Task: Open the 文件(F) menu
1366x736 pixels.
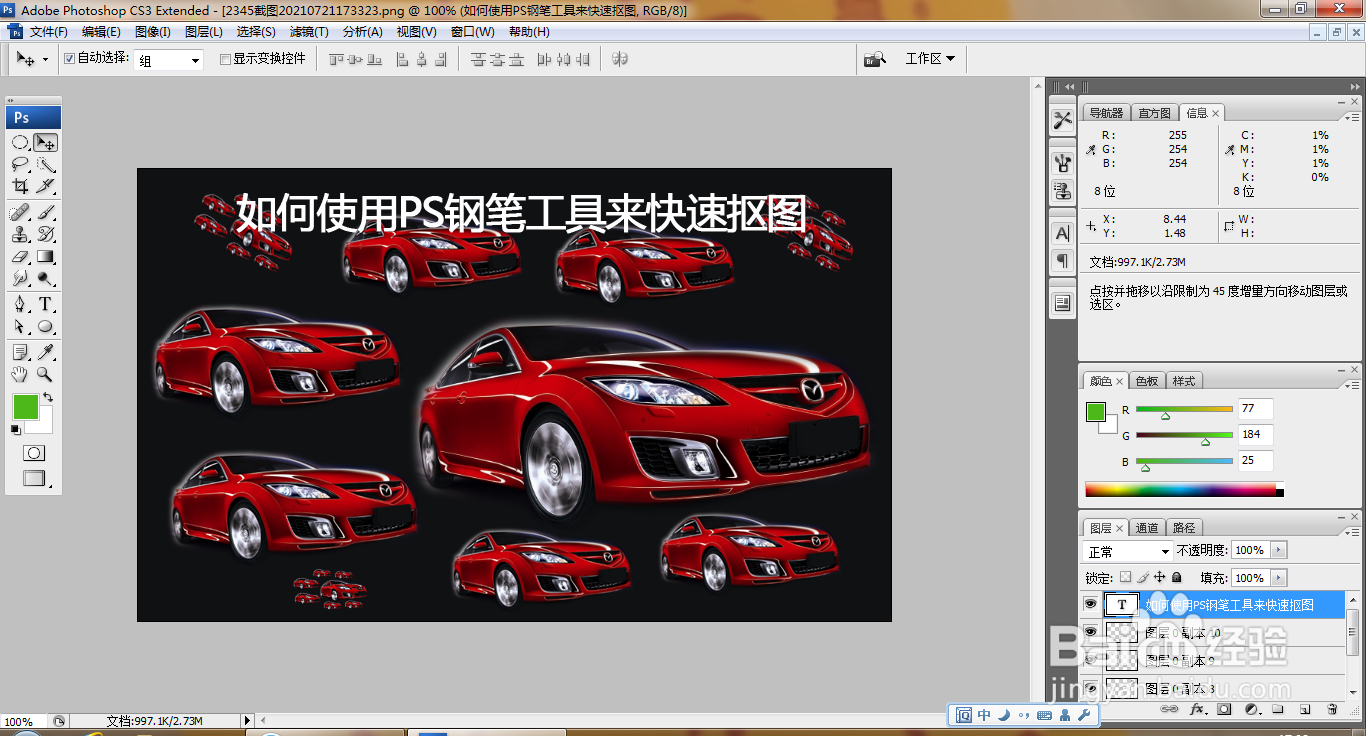Action: [x=49, y=32]
